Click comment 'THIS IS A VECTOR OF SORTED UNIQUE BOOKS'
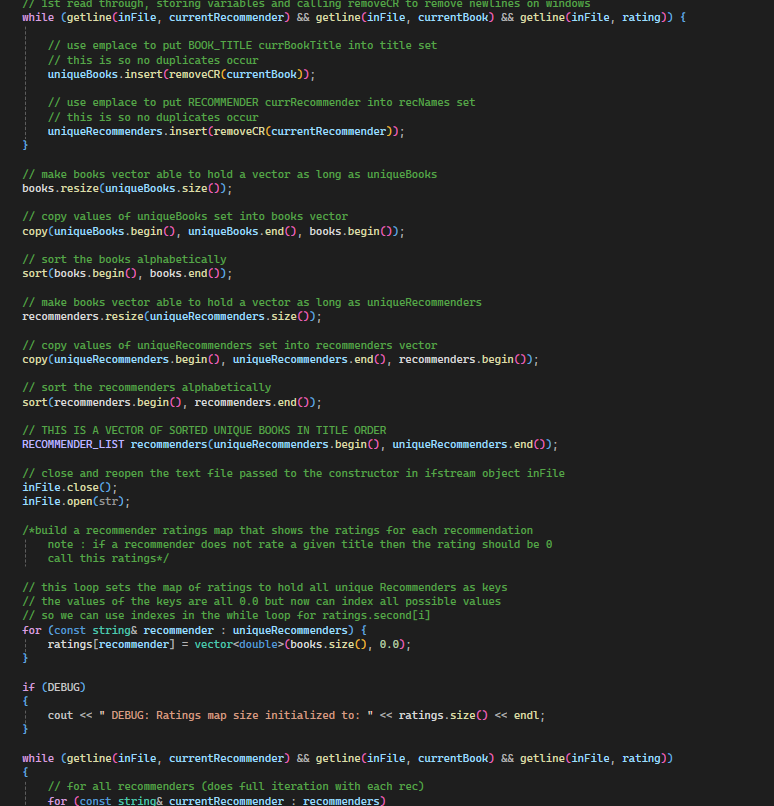 [x=204, y=430]
